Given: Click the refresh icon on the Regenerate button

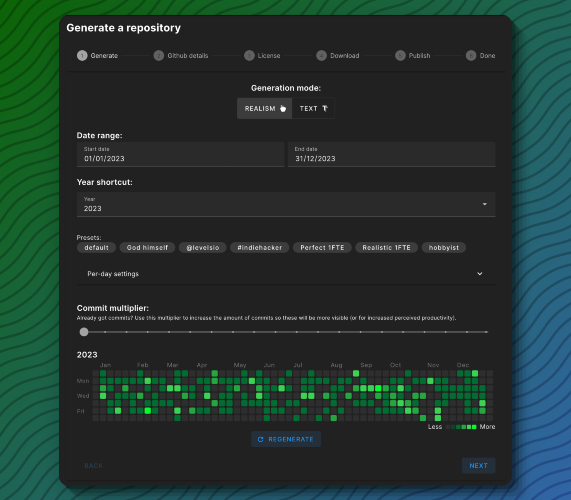Looking at the screenshot, I should tap(260, 440).
